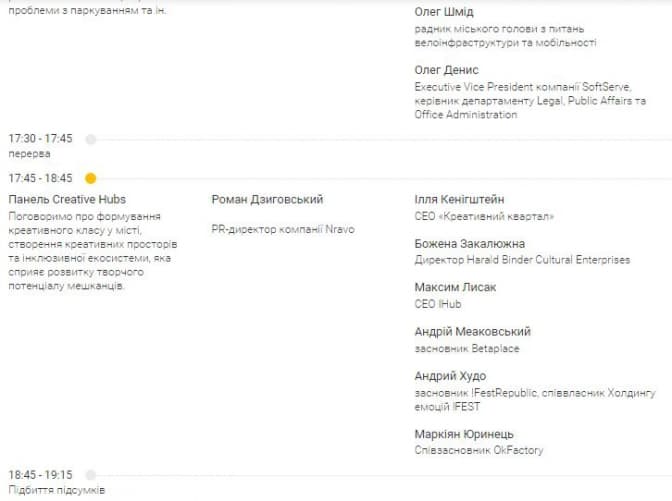The width and height of the screenshot is (672, 501).
Task: Click the gray timeline dot at 18:45 - 19:15
Action: pos(91,474)
